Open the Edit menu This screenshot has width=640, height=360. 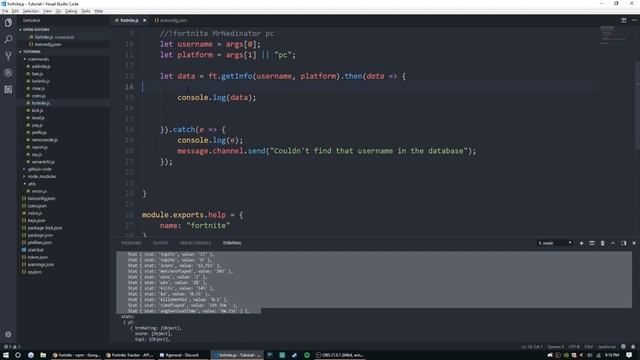(x=16, y=11)
